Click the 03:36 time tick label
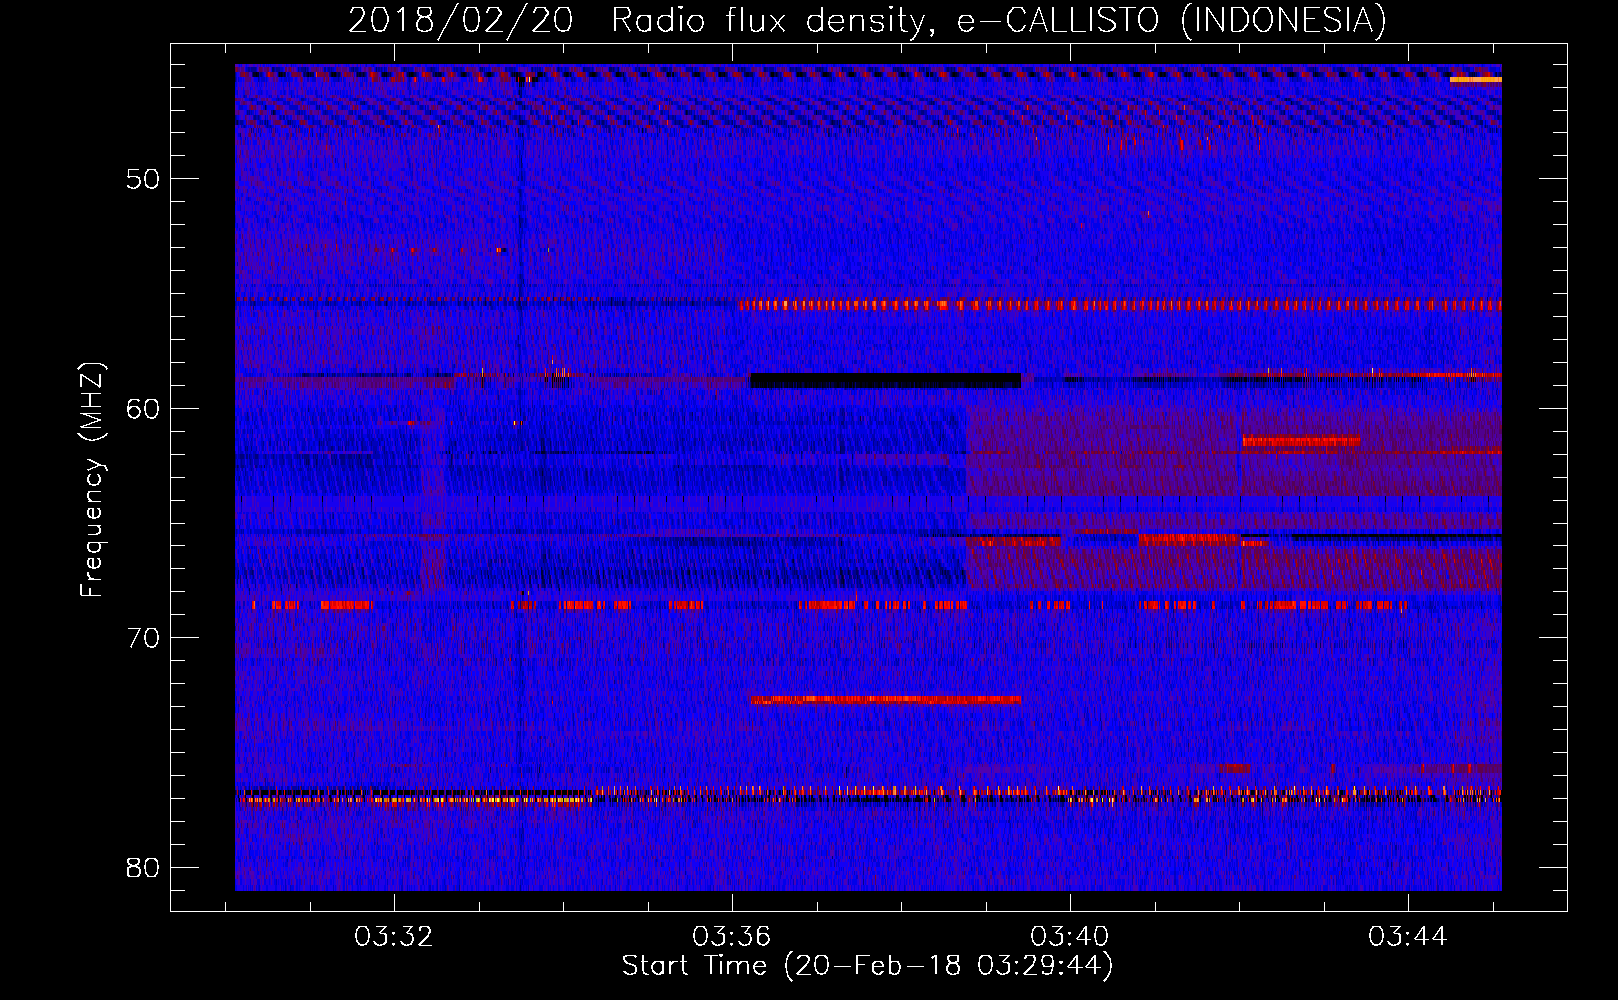 732,937
